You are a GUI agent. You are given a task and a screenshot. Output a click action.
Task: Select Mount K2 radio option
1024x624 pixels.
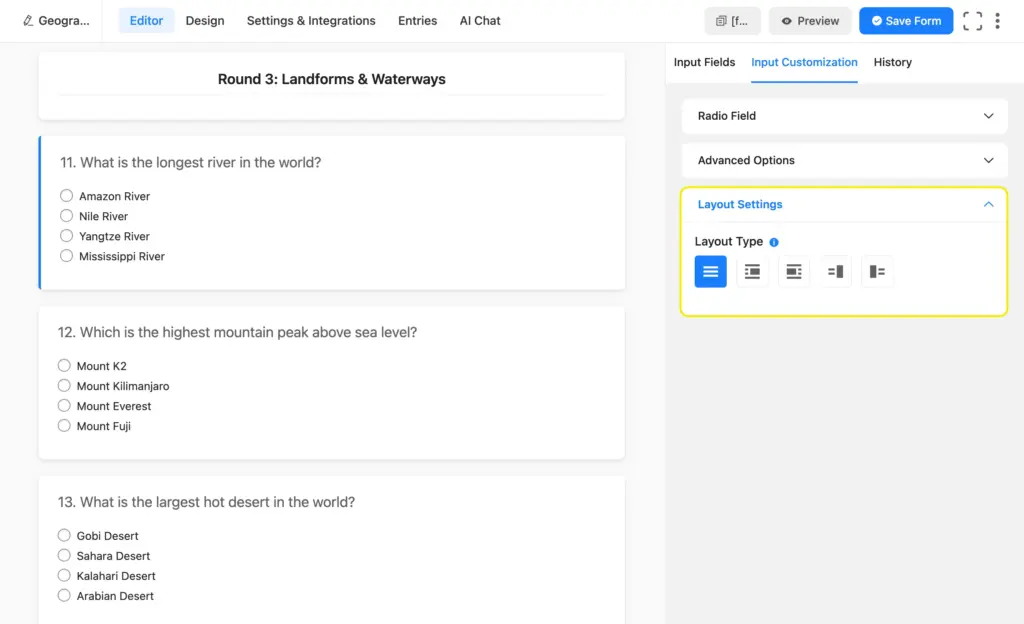pyautogui.click(x=64, y=366)
